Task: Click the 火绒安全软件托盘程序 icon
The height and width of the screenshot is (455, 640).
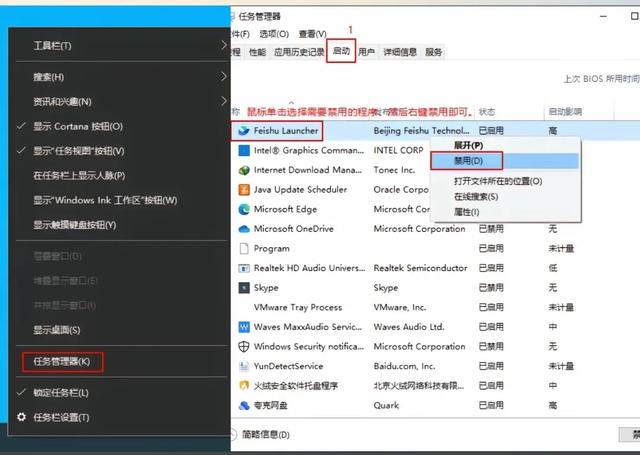Action: click(244, 386)
